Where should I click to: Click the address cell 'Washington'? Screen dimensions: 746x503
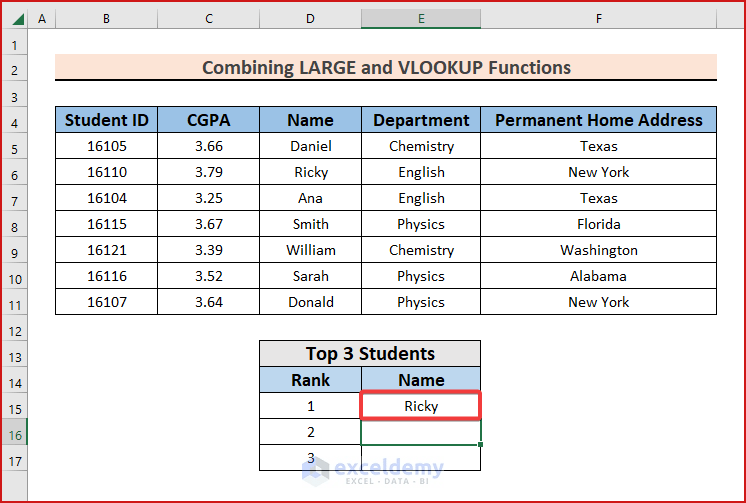point(599,250)
